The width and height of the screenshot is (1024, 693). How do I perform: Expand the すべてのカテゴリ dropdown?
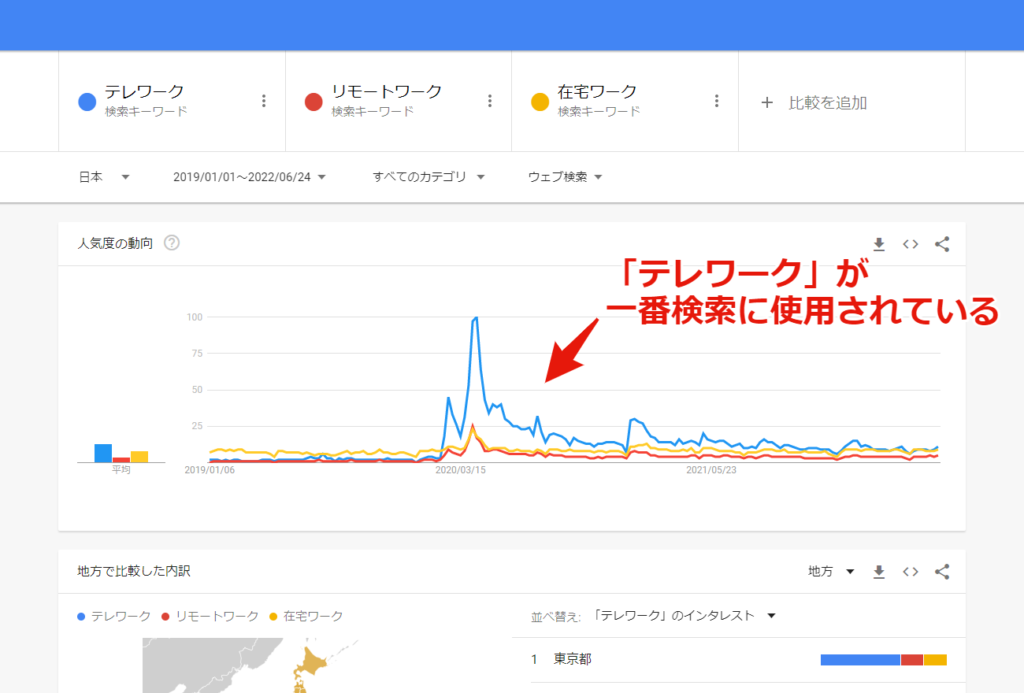(428, 177)
